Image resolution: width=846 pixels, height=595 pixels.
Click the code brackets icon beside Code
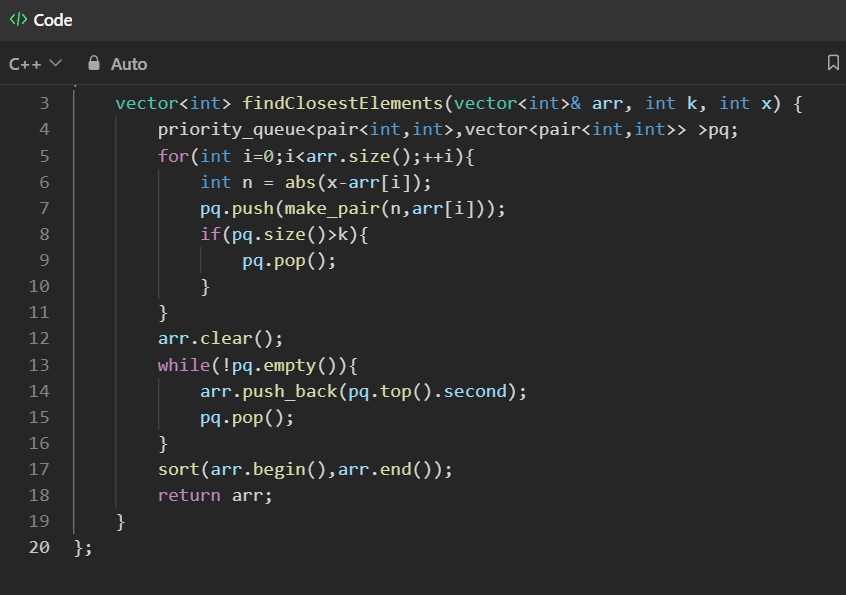pos(18,19)
